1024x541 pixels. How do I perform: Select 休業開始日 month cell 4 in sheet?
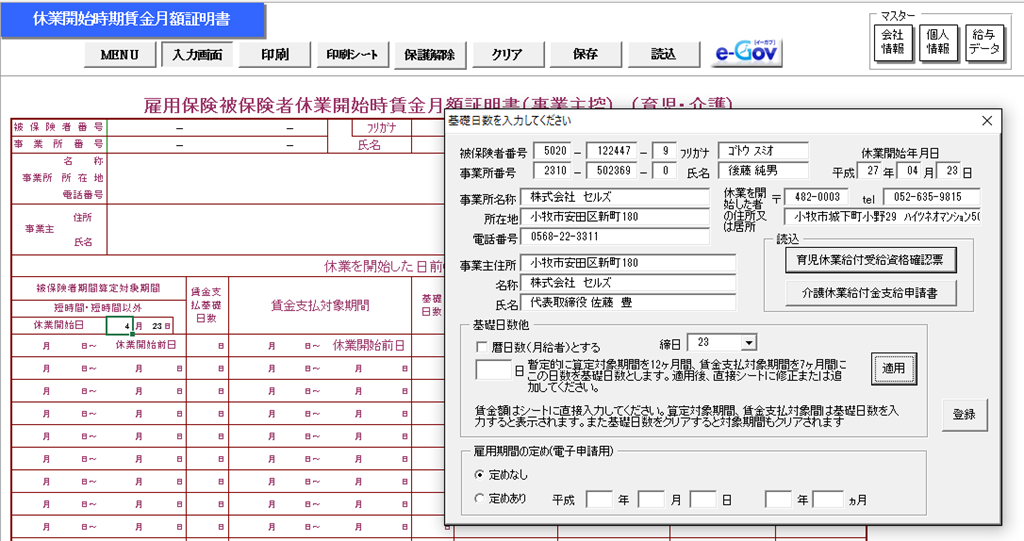[x=120, y=325]
